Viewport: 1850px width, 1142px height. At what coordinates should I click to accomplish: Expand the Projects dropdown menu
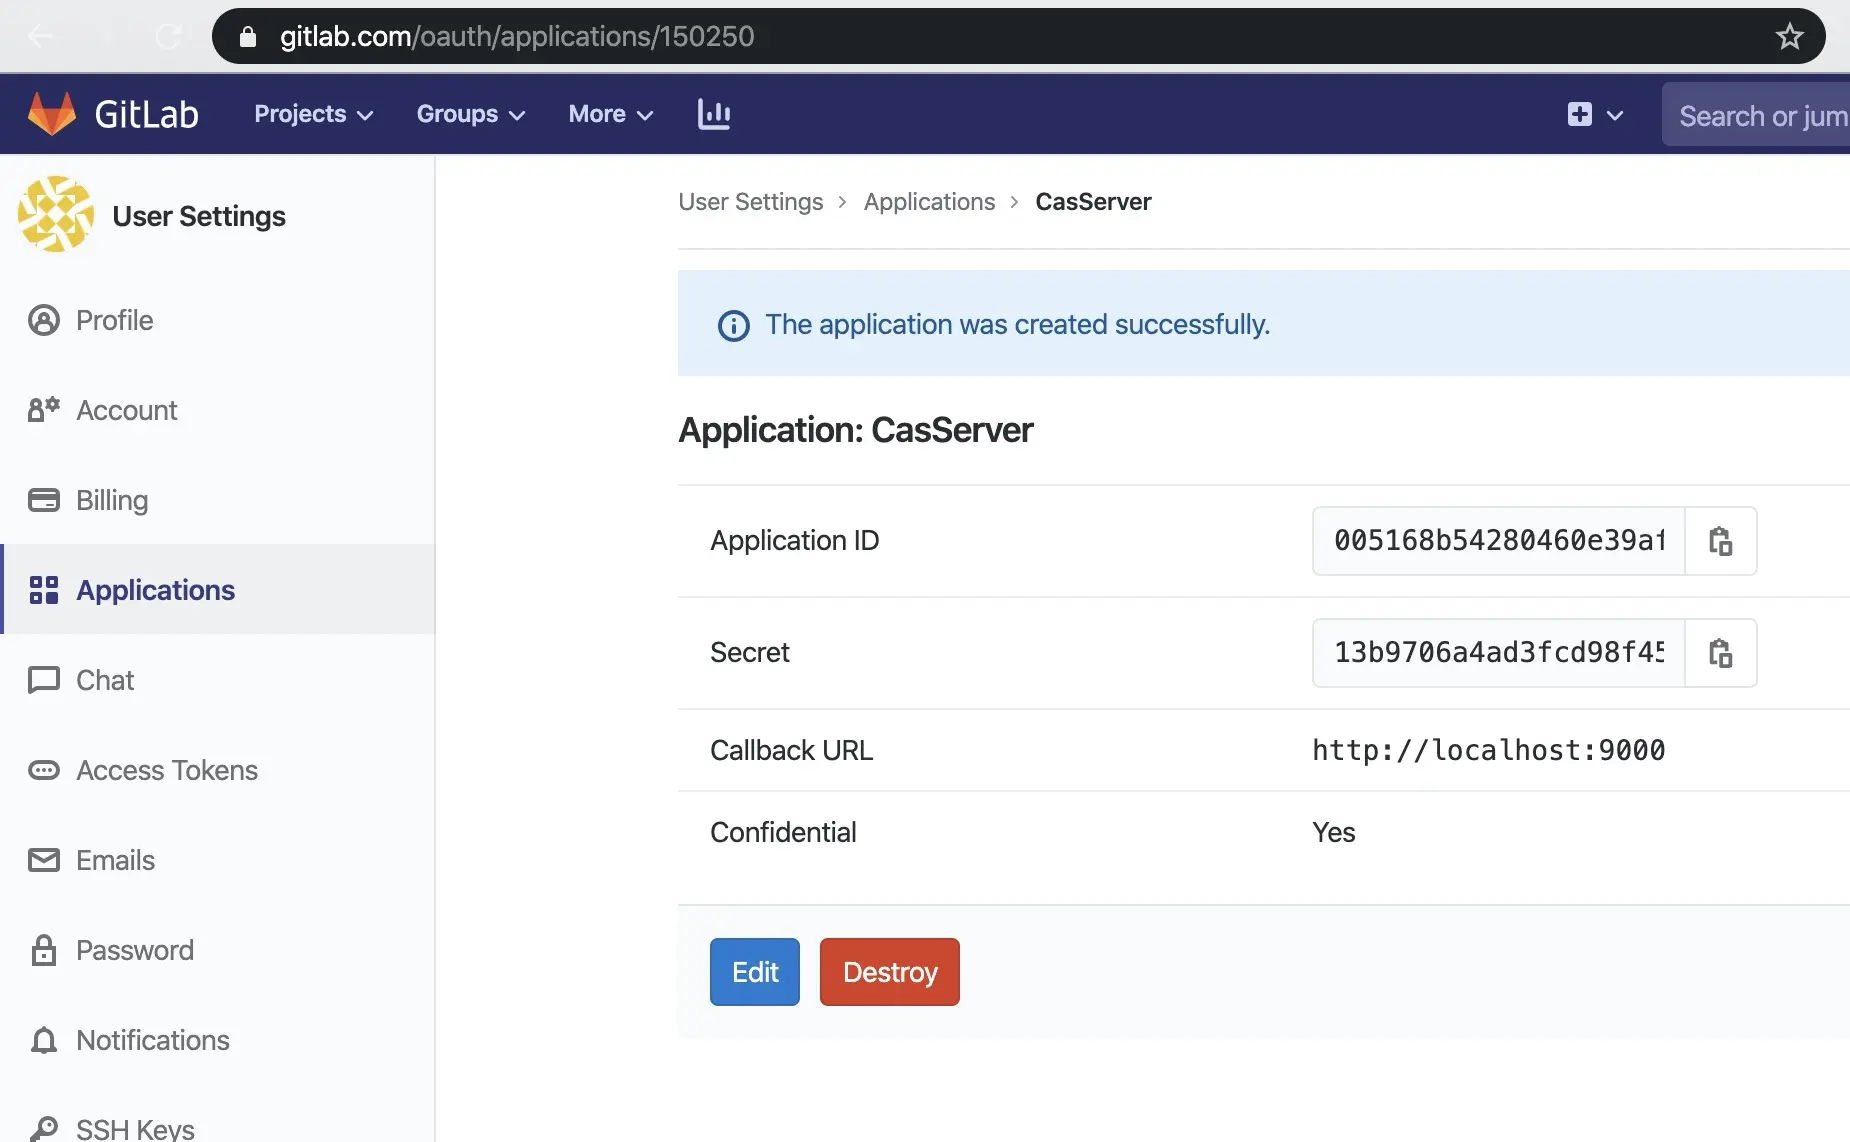[x=314, y=114]
